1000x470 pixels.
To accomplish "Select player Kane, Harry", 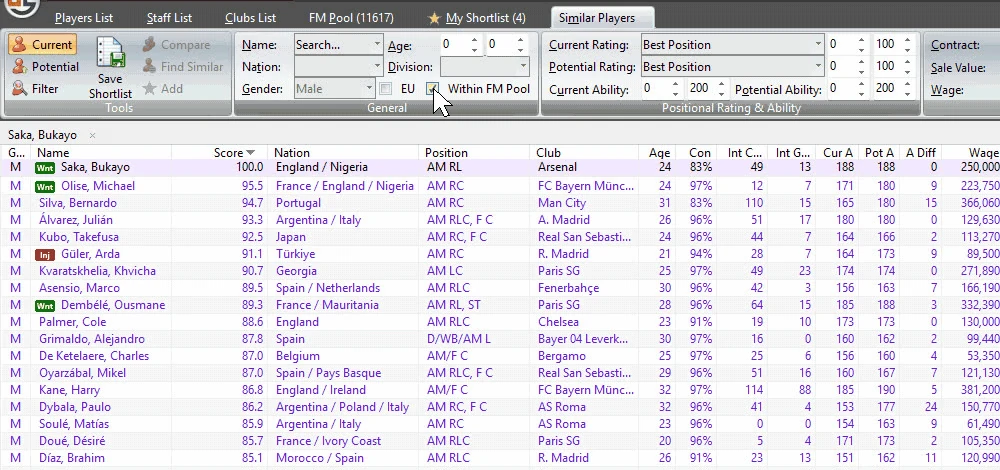I will 68,390.
